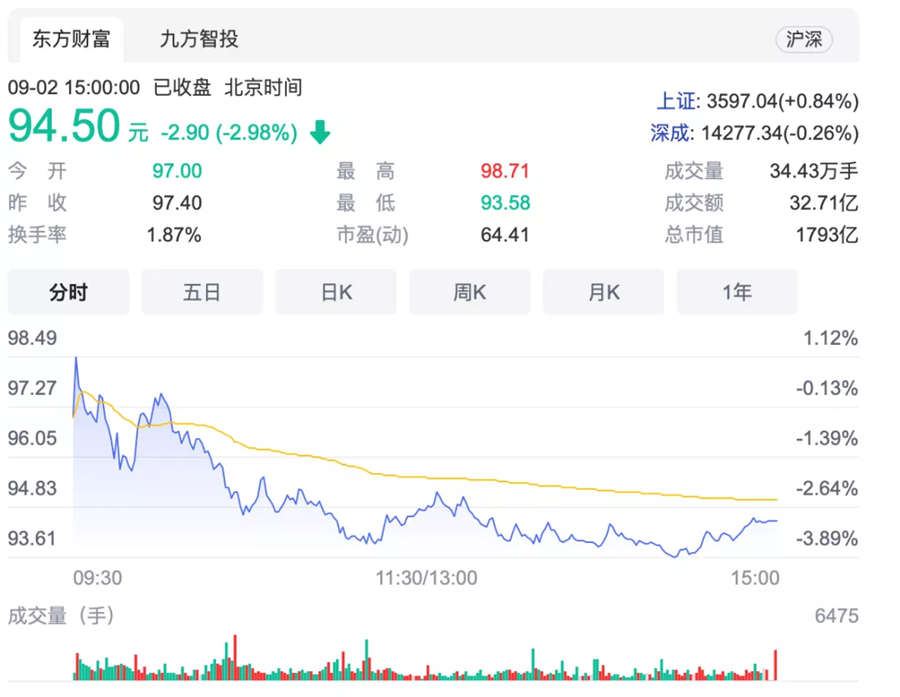Click the 深成 index link

[672, 133]
